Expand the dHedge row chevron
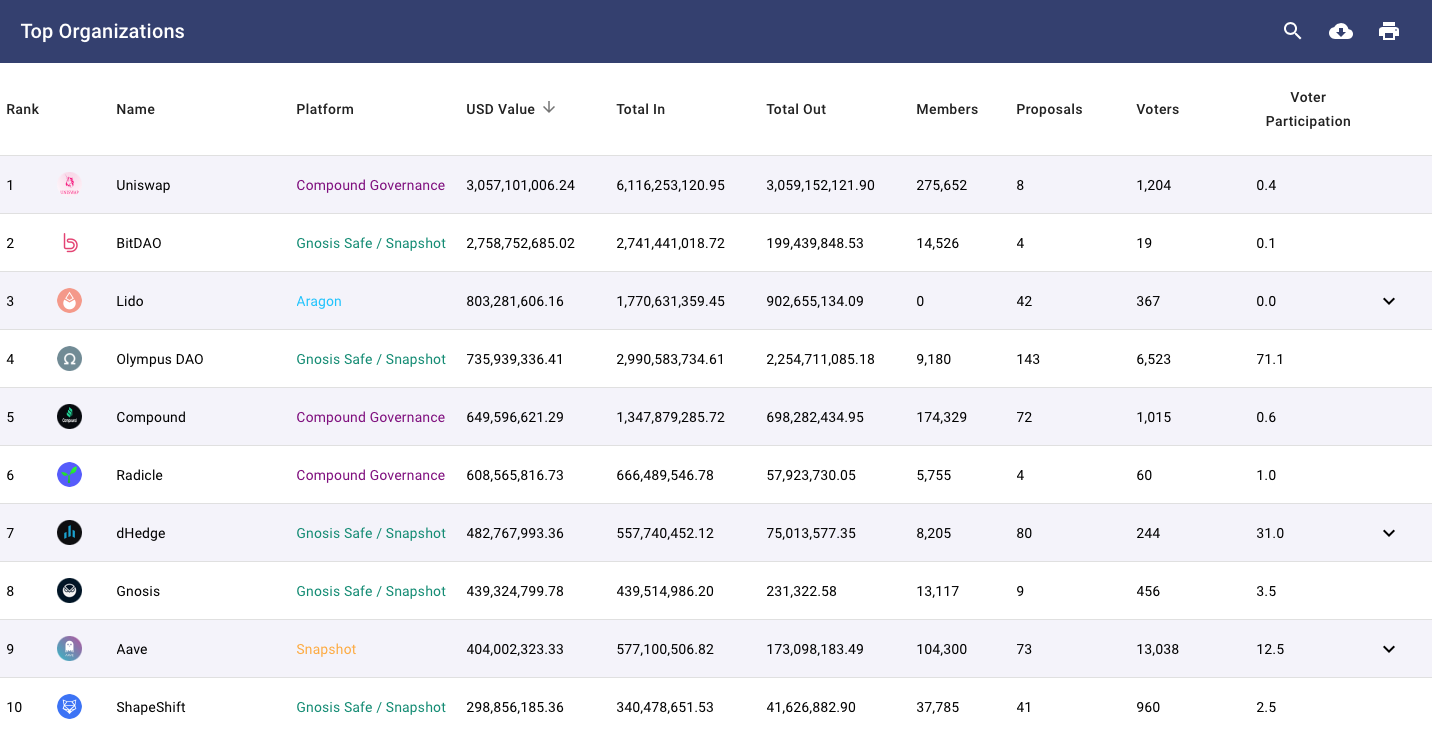This screenshot has width=1432, height=735. coord(1388,533)
